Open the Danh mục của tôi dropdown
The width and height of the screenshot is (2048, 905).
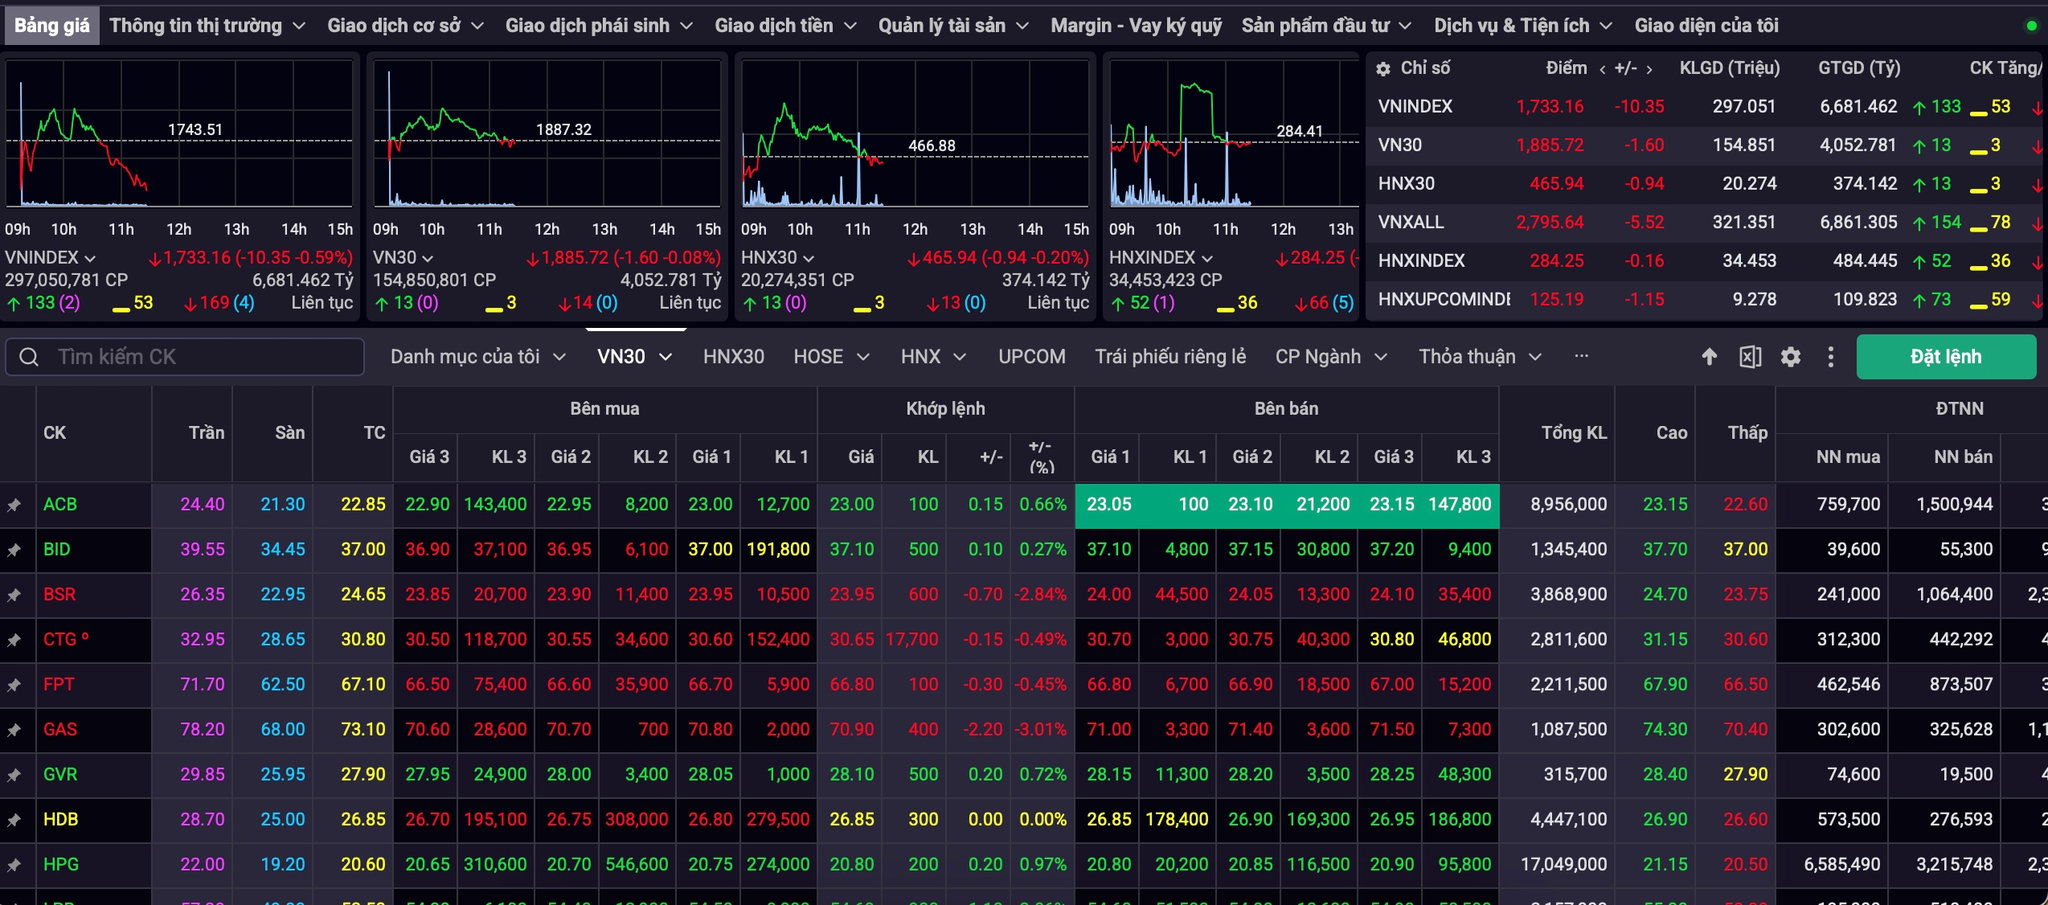478,357
